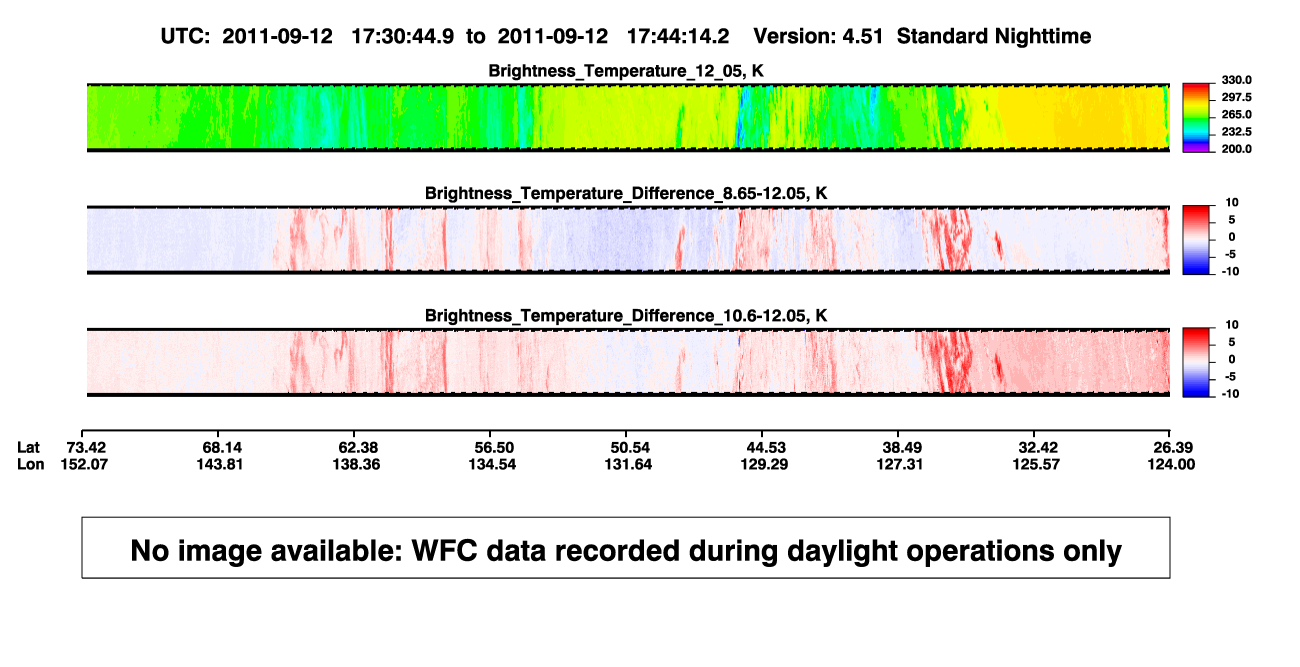Click the 8.65-12.05 difference image strip
Viewport: 1300px width, 667px height.
click(628, 240)
